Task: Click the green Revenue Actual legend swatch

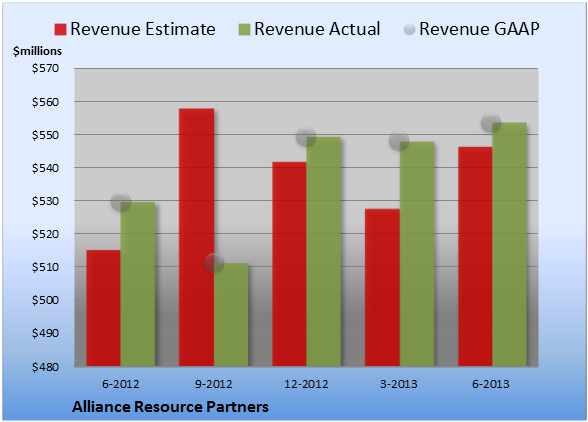Action: (x=244, y=29)
